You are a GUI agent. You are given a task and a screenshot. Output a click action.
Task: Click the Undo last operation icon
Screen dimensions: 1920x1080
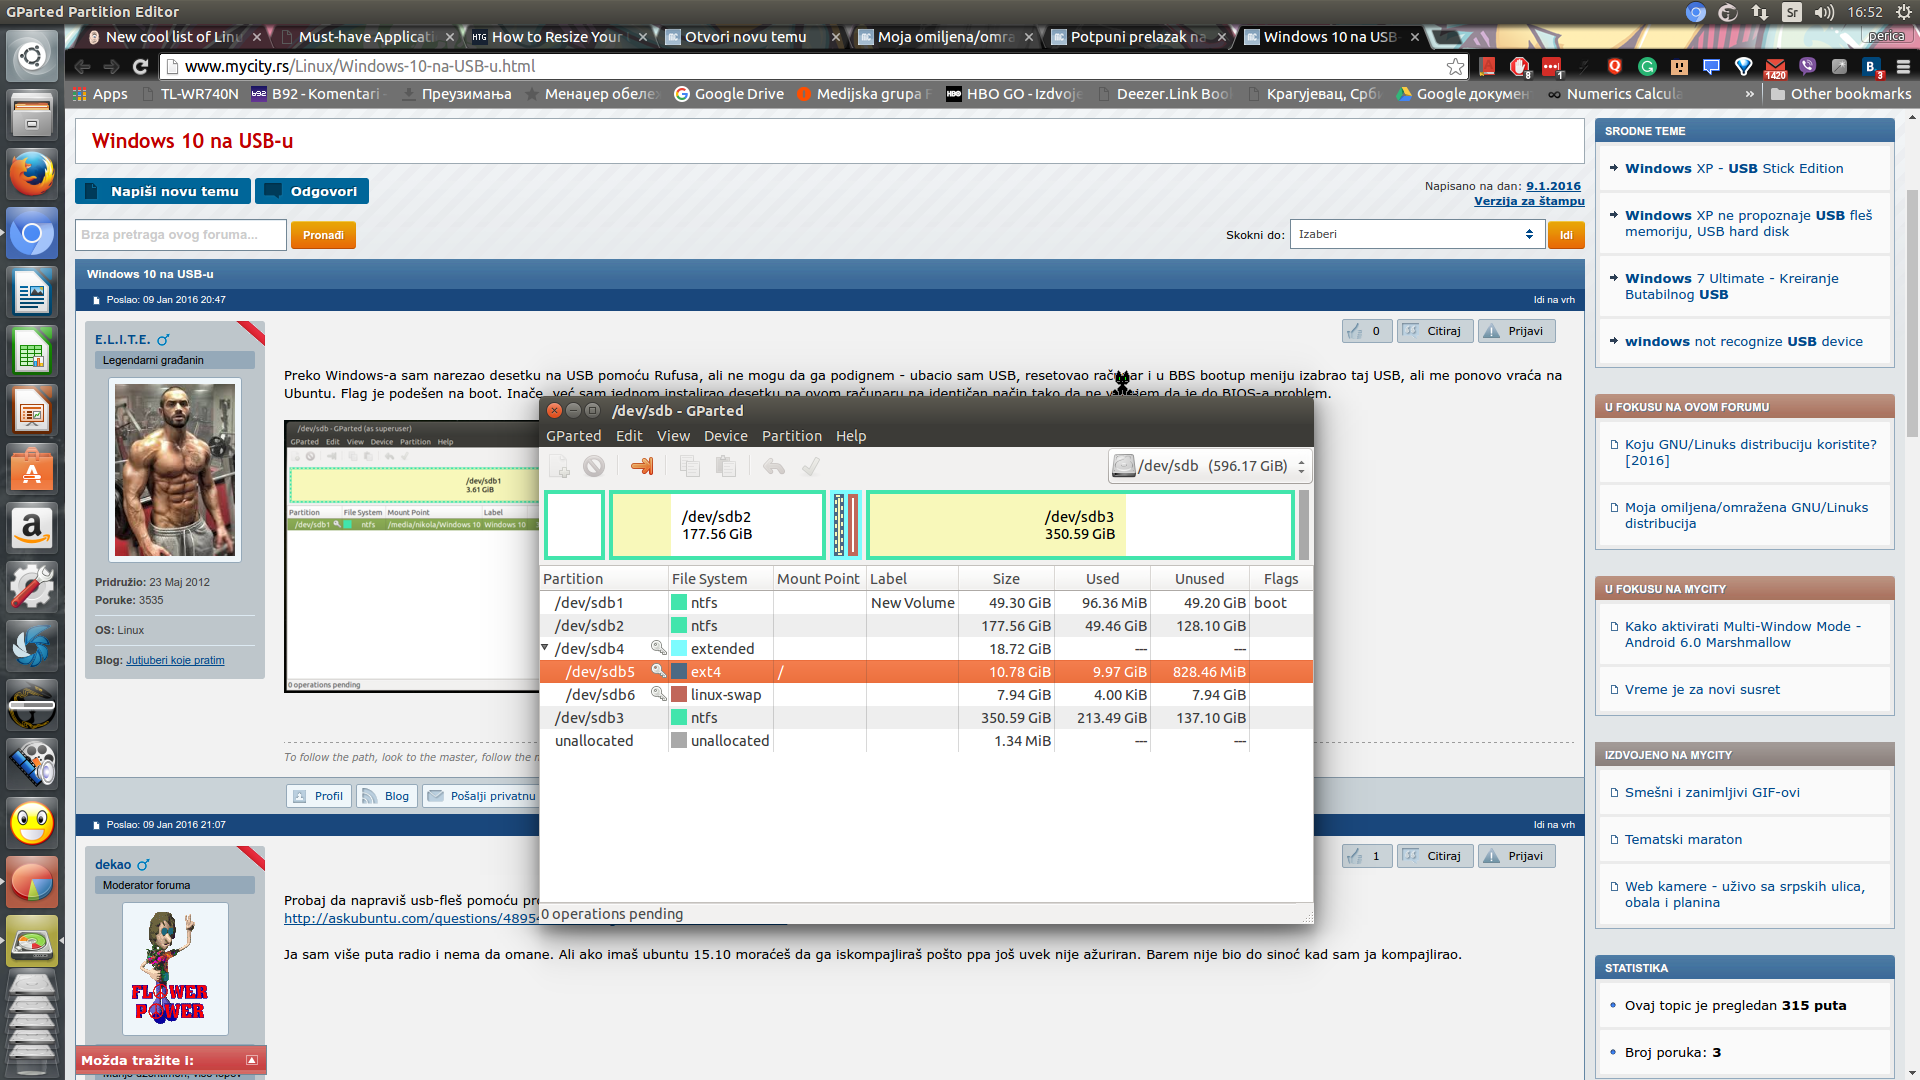[x=773, y=466]
